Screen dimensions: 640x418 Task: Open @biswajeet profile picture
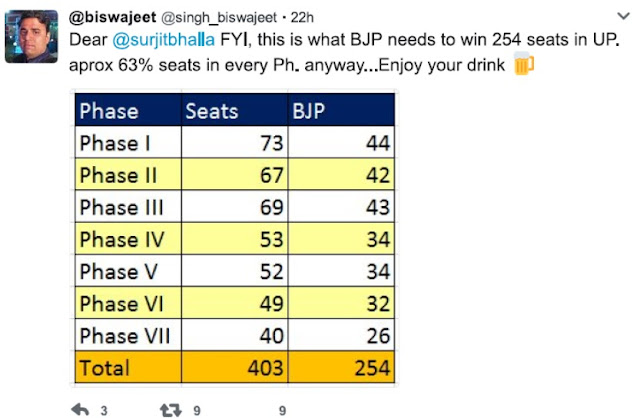click(31, 36)
